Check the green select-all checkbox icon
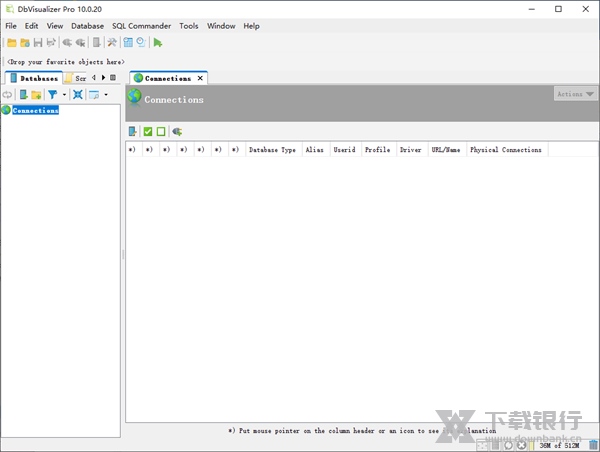This screenshot has height=452, width=600. pos(148,131)
